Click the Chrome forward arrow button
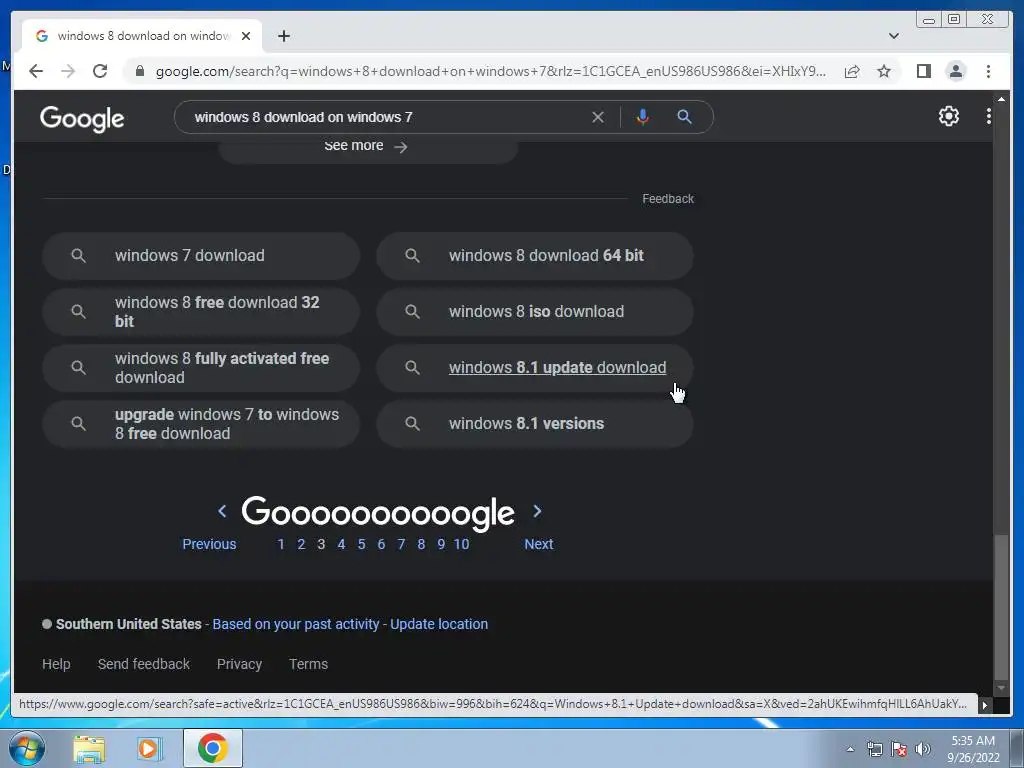The height and width of the screenshot is (768, 1024). pyautogui.click(x=68, y=71)
